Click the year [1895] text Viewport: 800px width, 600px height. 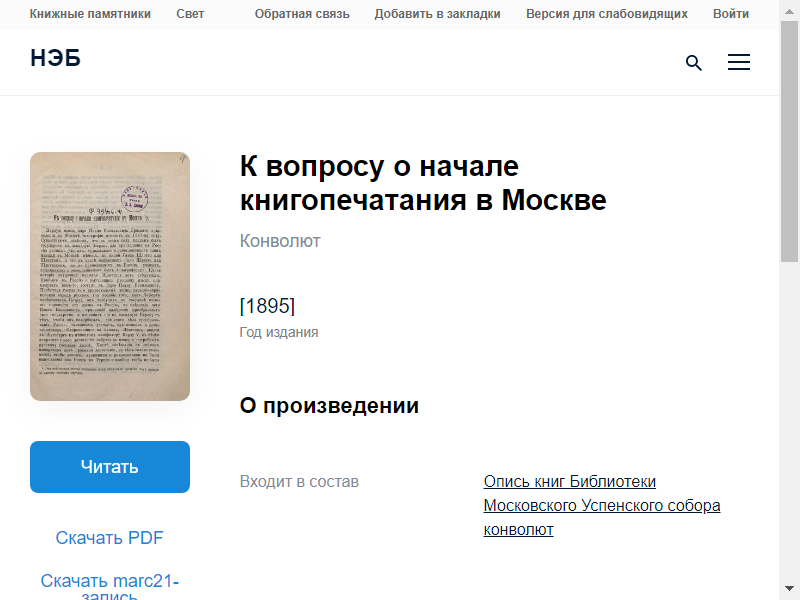click(267, 306)
